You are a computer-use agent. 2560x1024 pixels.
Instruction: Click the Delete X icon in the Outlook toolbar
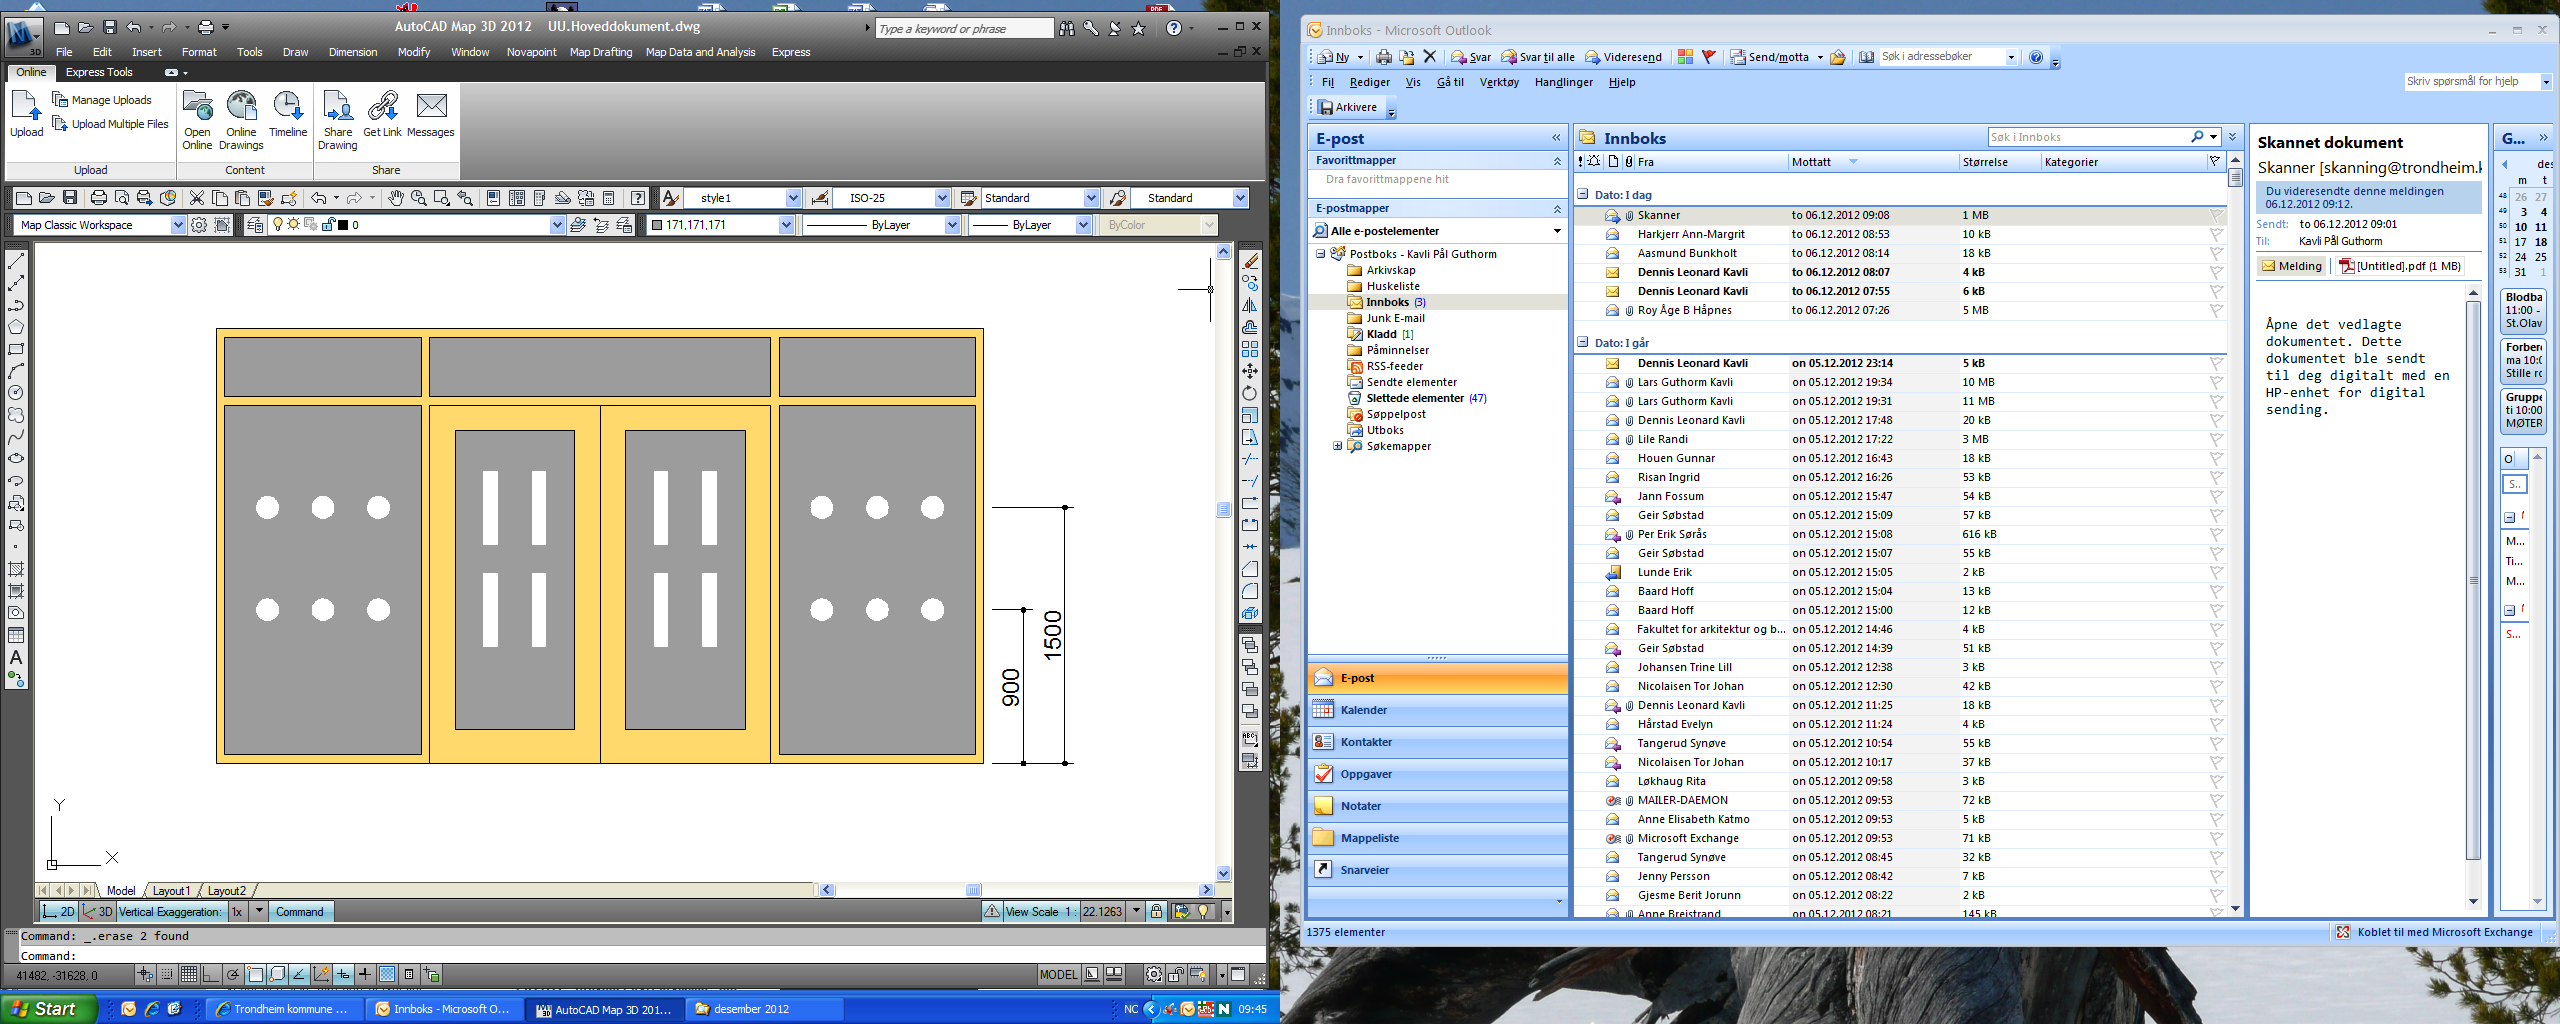[1429, 57]
